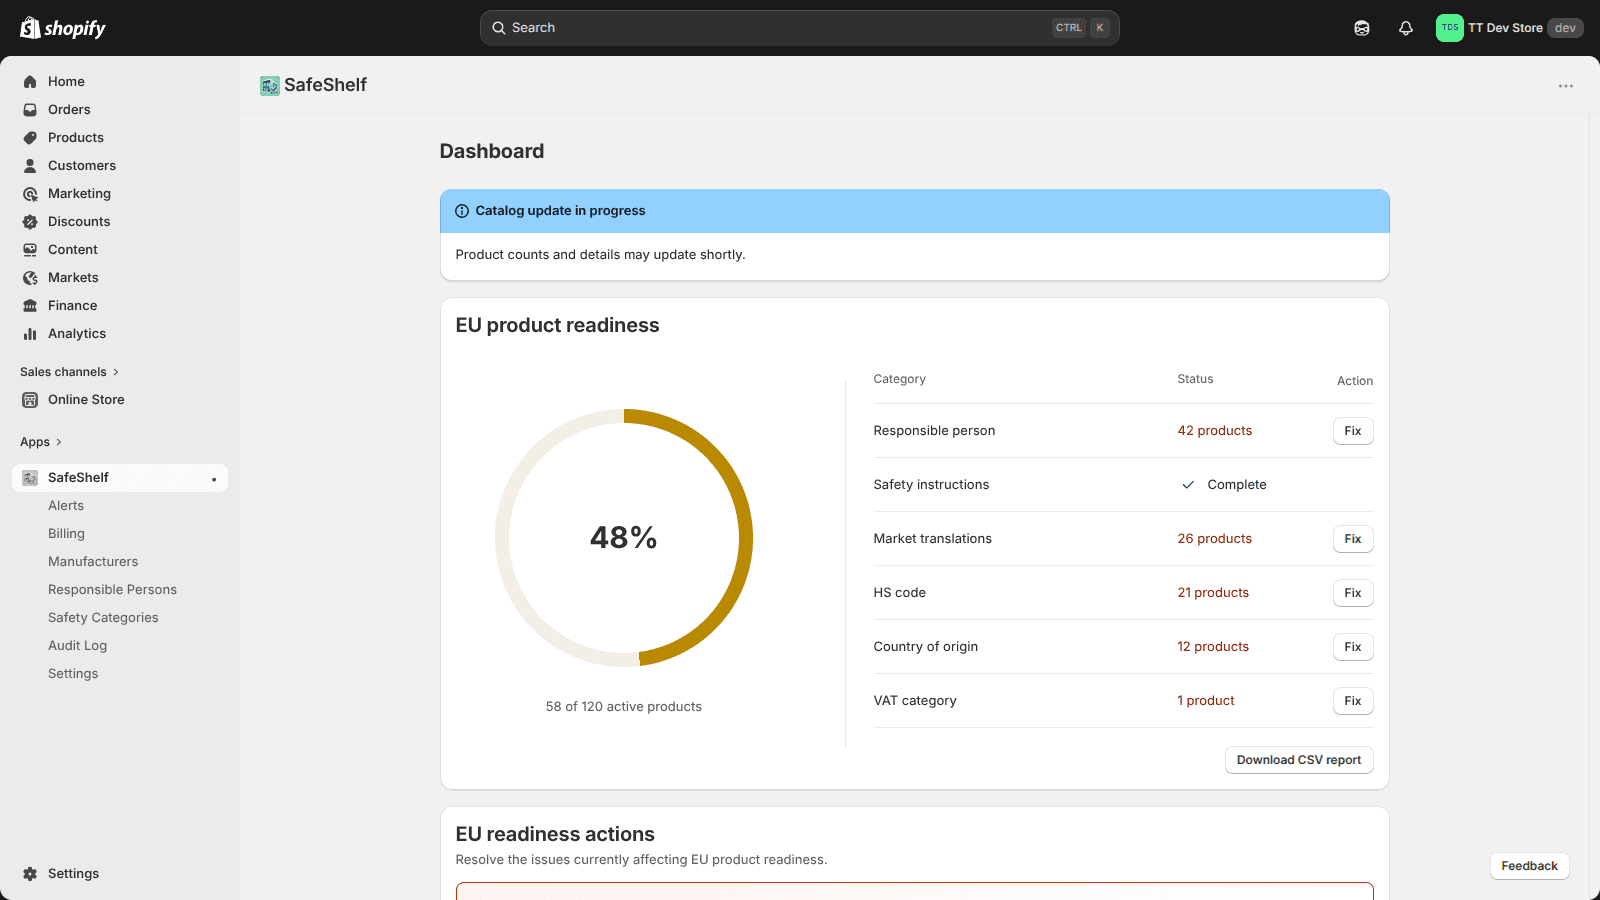Click the "12 products" status
Screen dimensions: 1600x900
[1213, 647]
